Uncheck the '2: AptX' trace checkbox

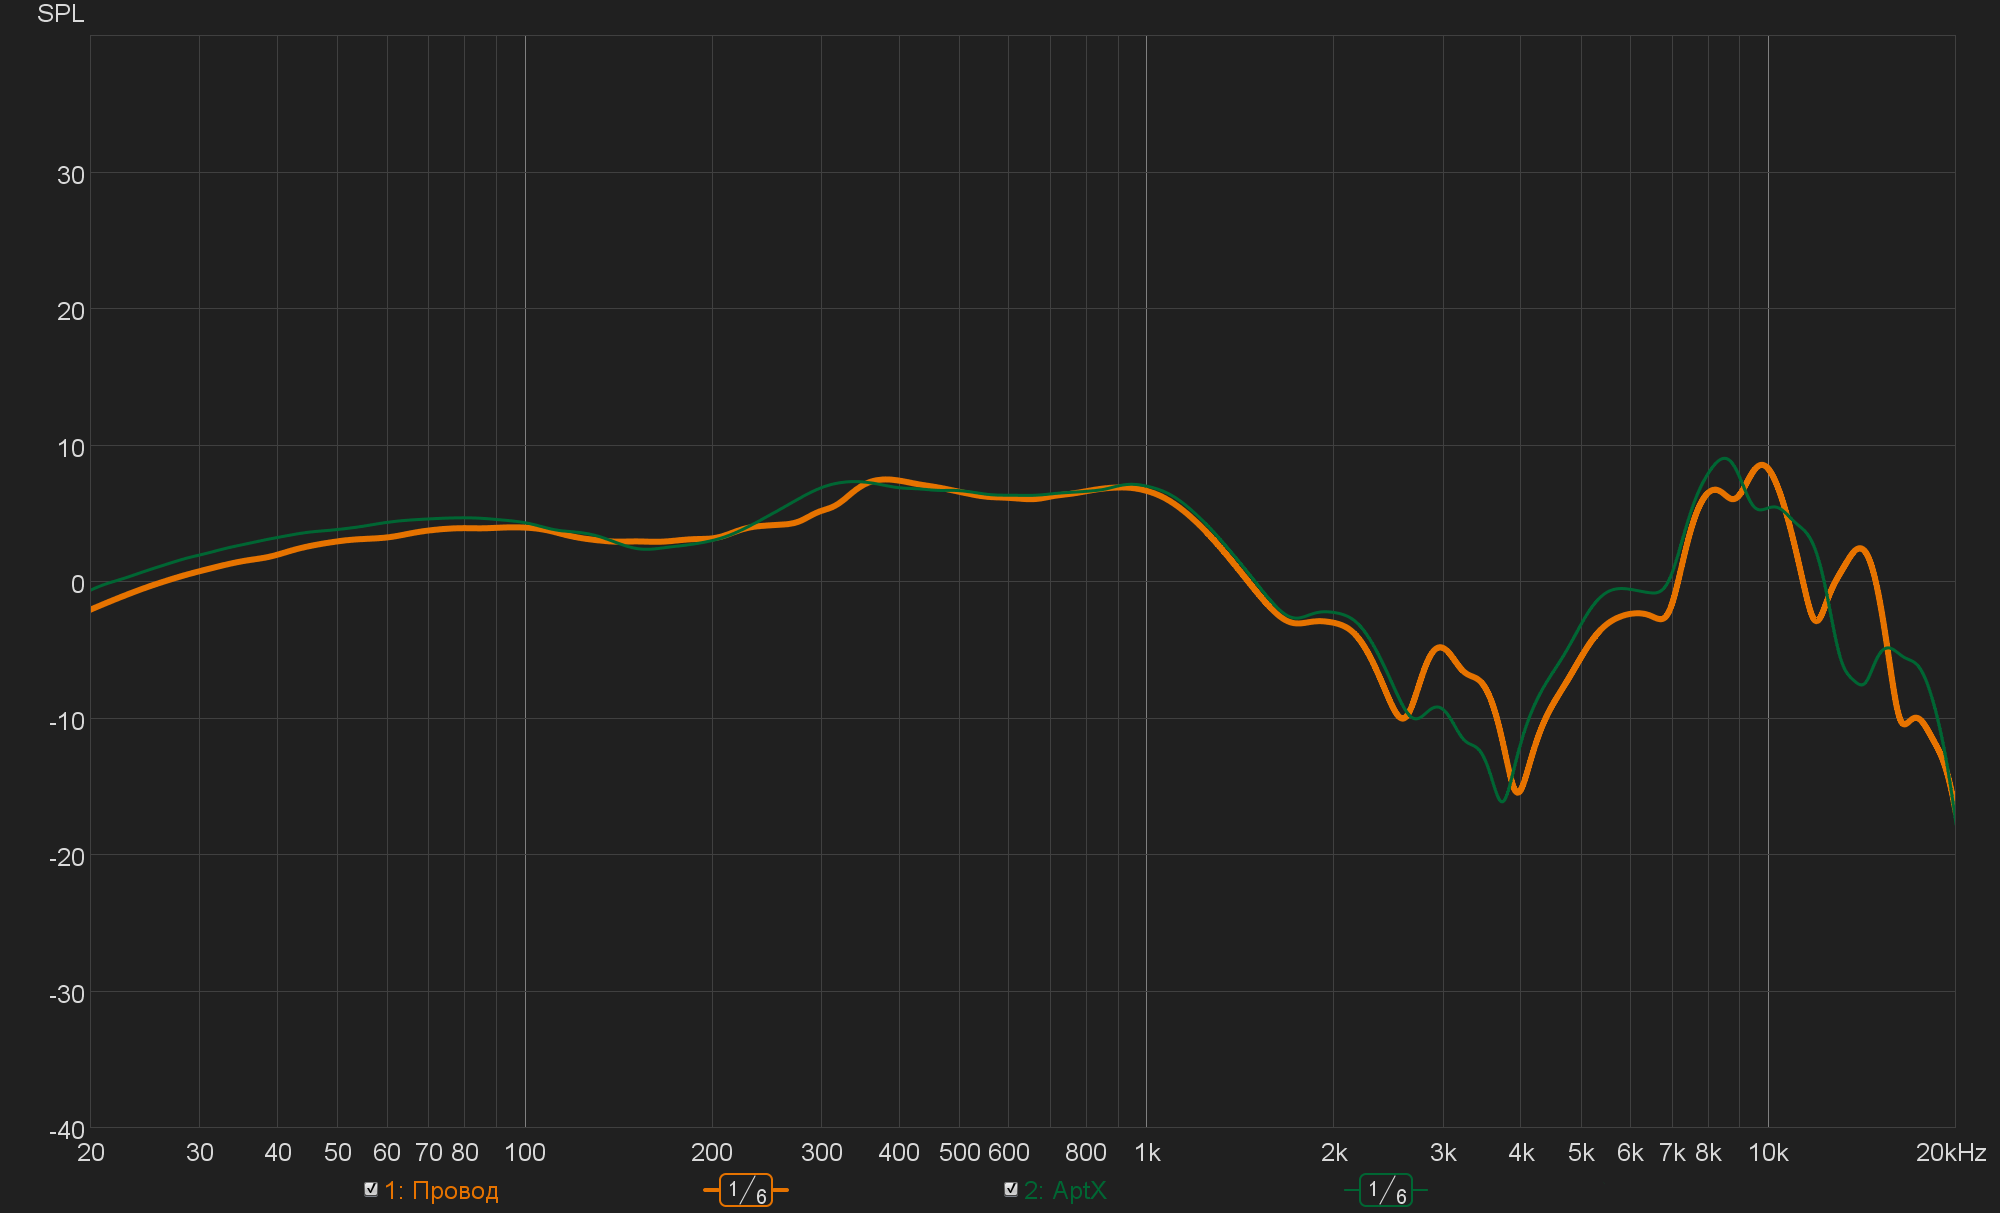[1011, 1189]
